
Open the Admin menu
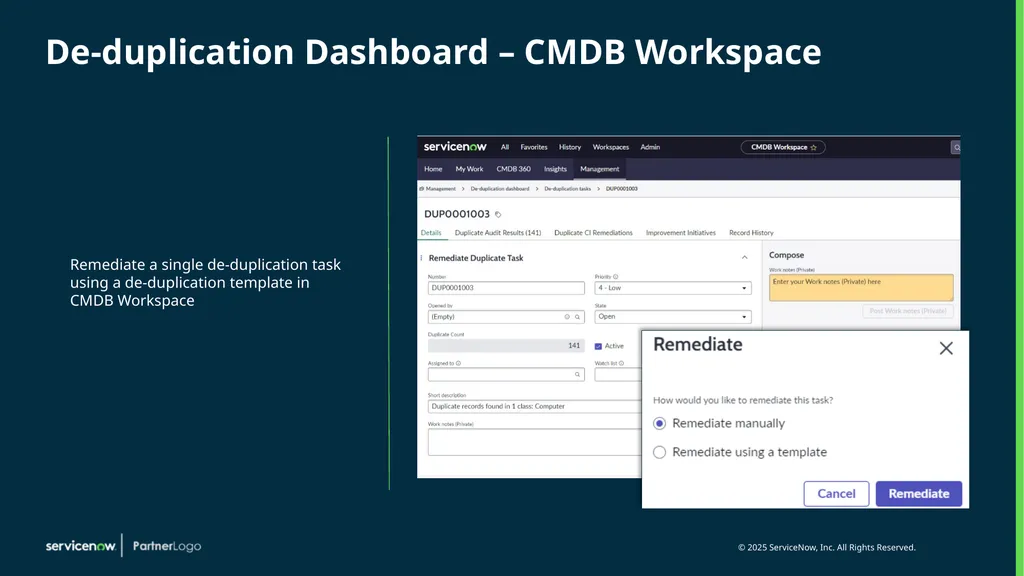click(x=650, y=148)
